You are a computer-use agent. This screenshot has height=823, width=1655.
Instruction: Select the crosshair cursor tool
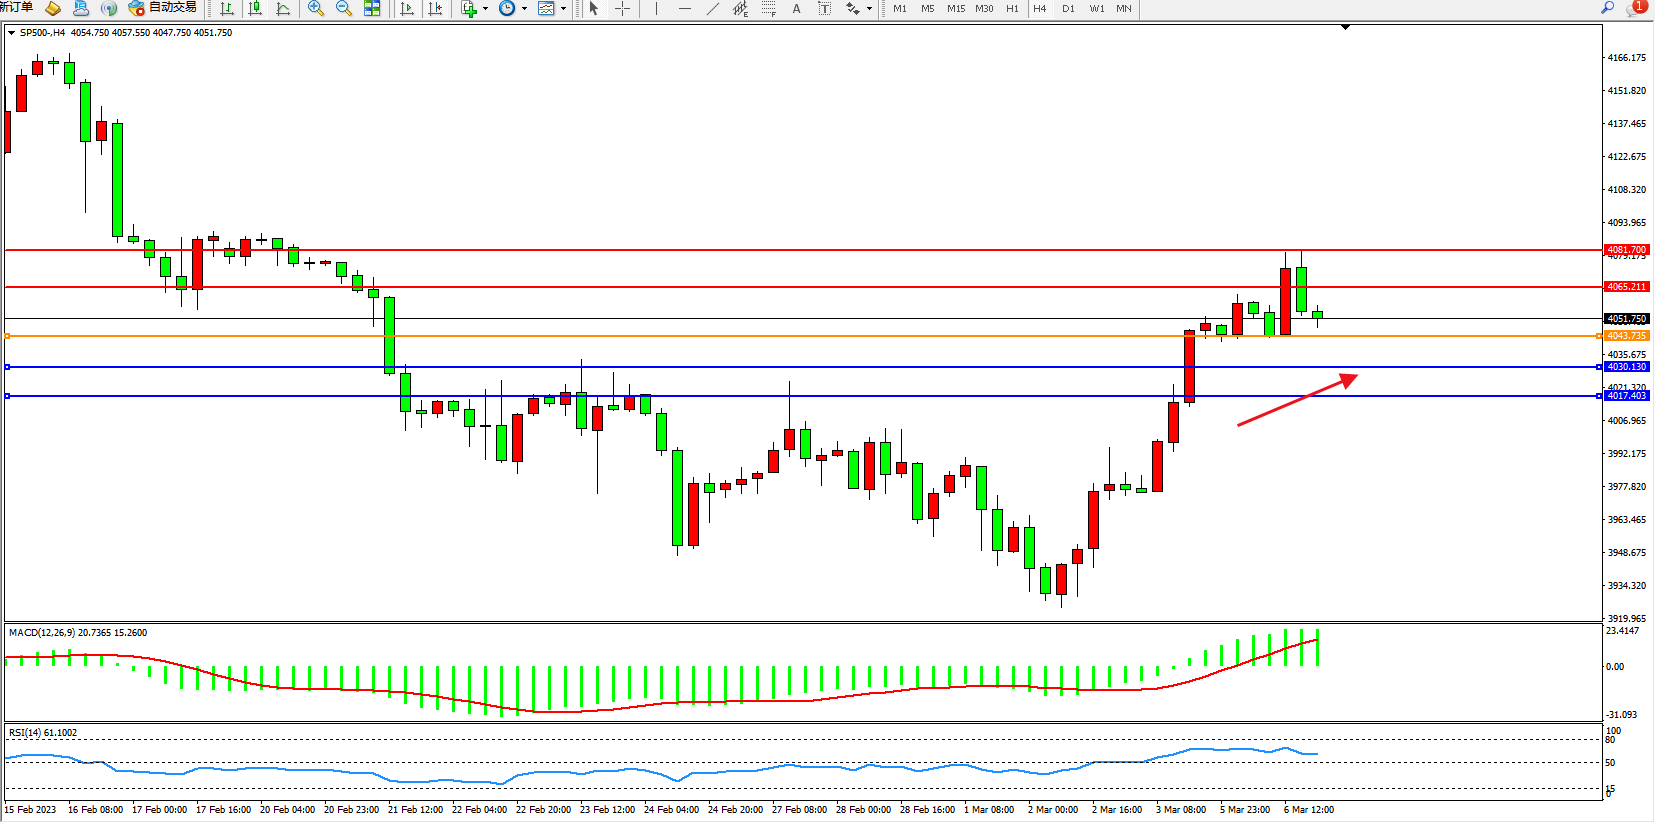click(622, 9)
